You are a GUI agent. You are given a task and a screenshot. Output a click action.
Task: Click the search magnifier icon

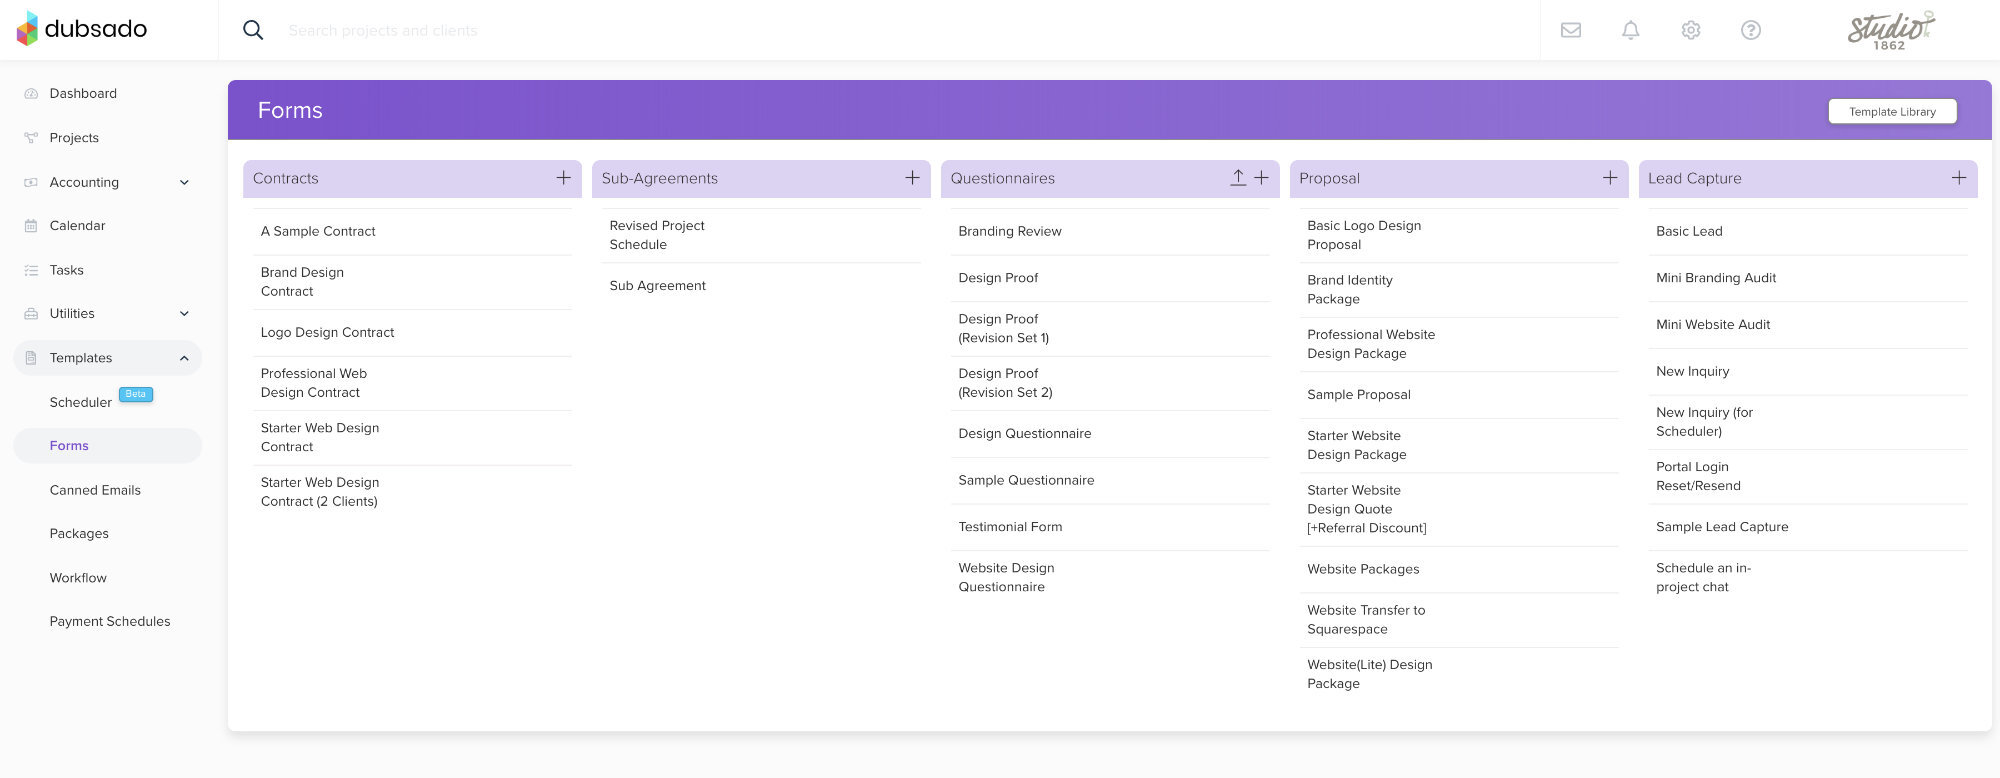[253, 30]
